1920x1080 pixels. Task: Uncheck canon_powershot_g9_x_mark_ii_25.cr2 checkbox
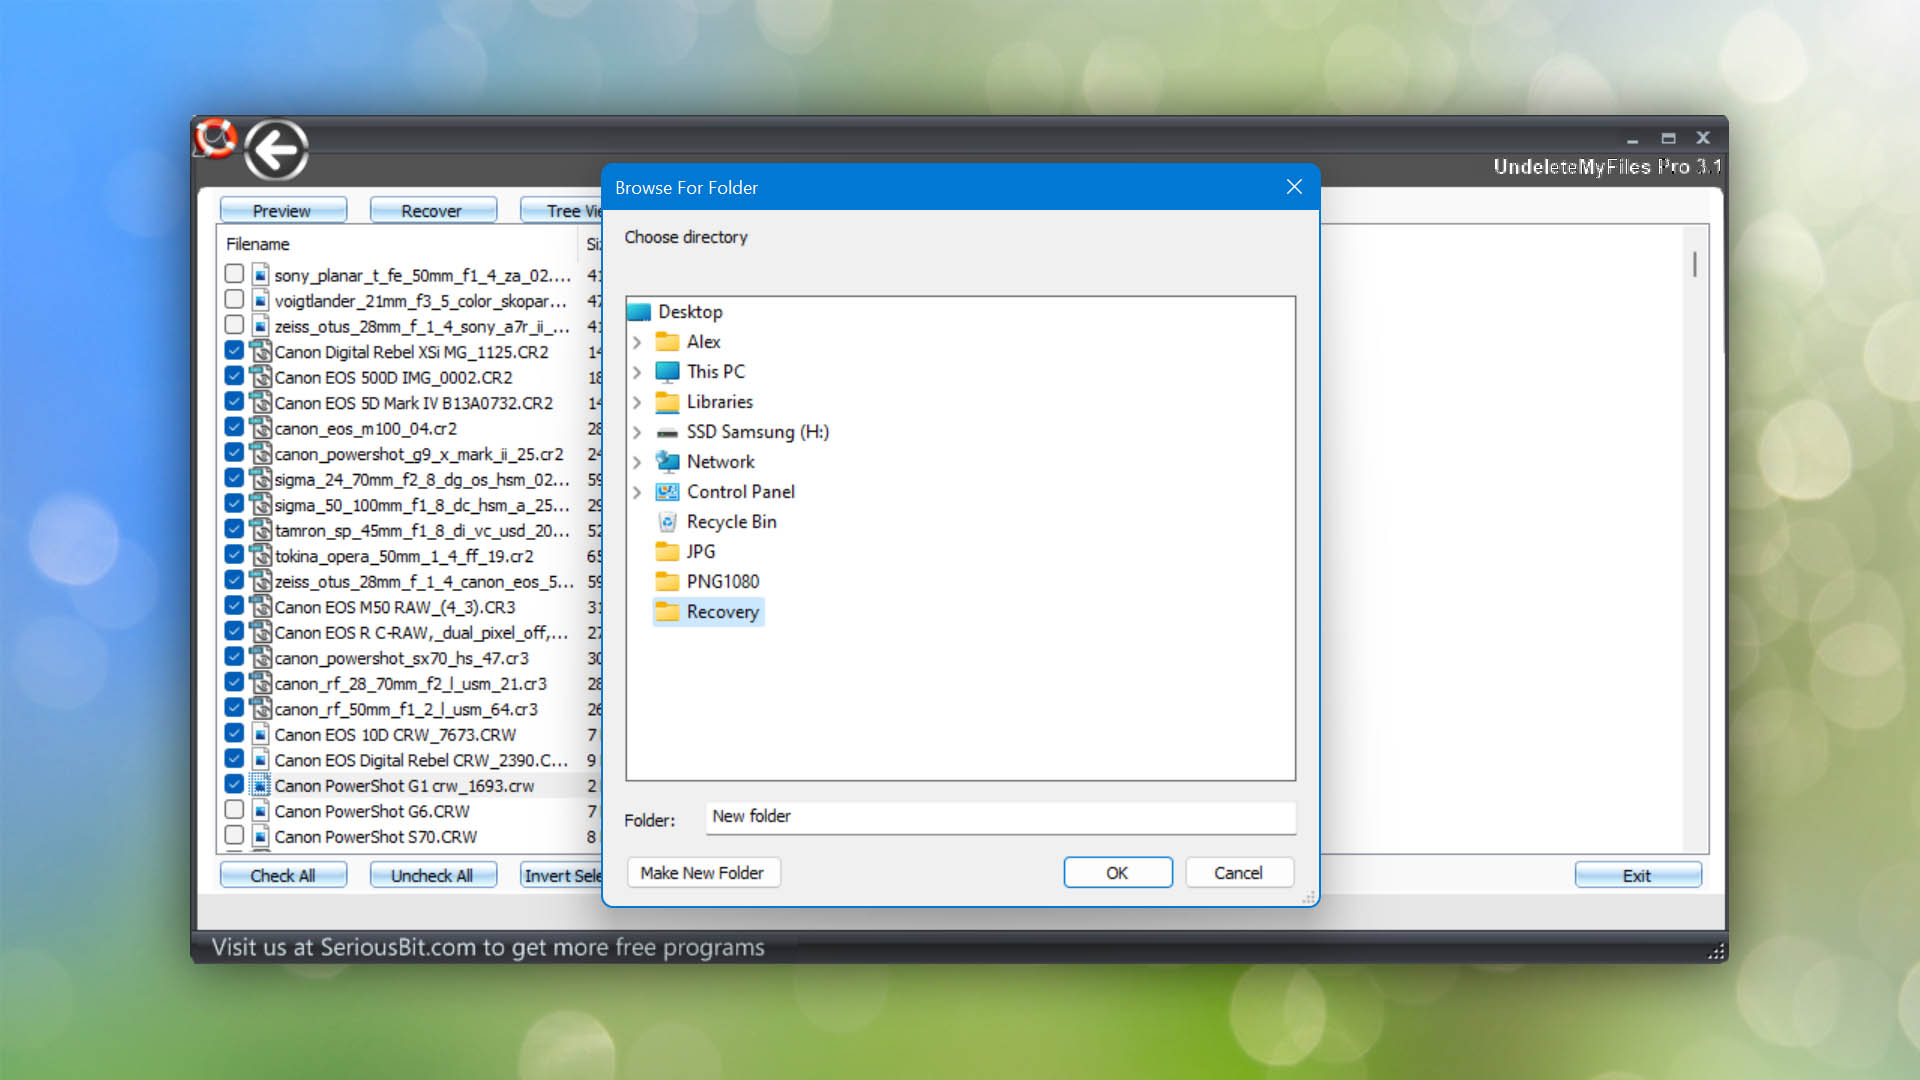(234, 452)
